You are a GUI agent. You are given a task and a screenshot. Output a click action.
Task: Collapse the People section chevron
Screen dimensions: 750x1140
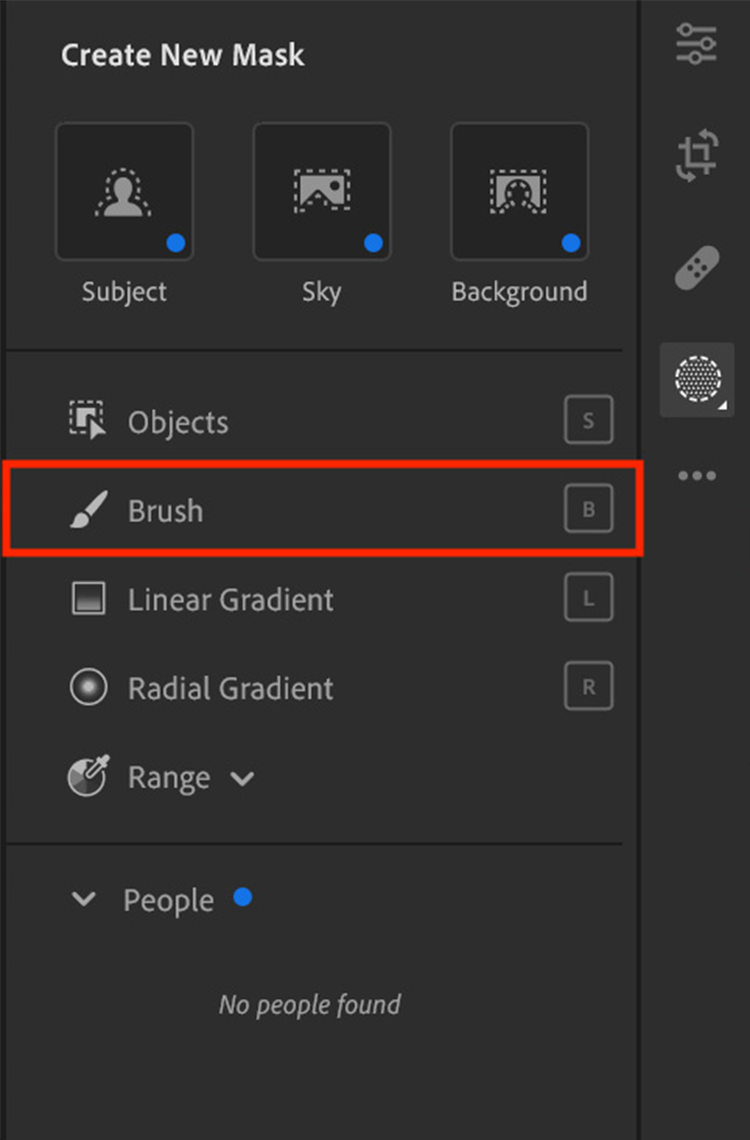[84, 899]
